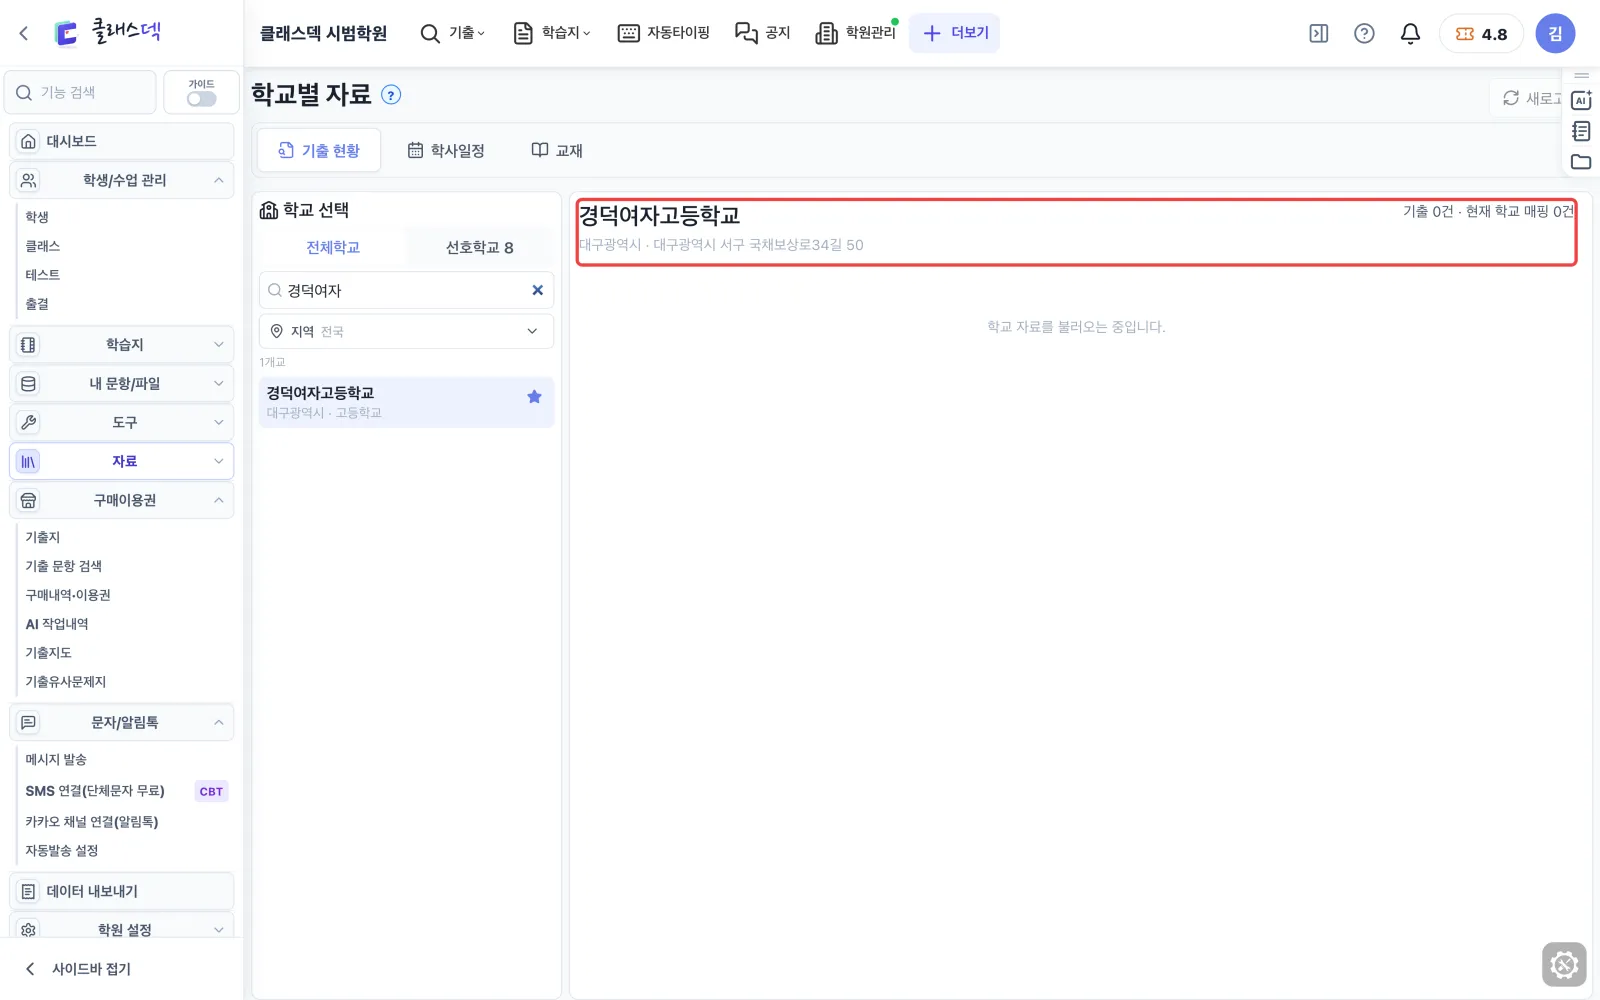This screenshot has width=1600, height=1000.
Task: Toggle the side panel icon in top bar
Action: (1319, 33)
